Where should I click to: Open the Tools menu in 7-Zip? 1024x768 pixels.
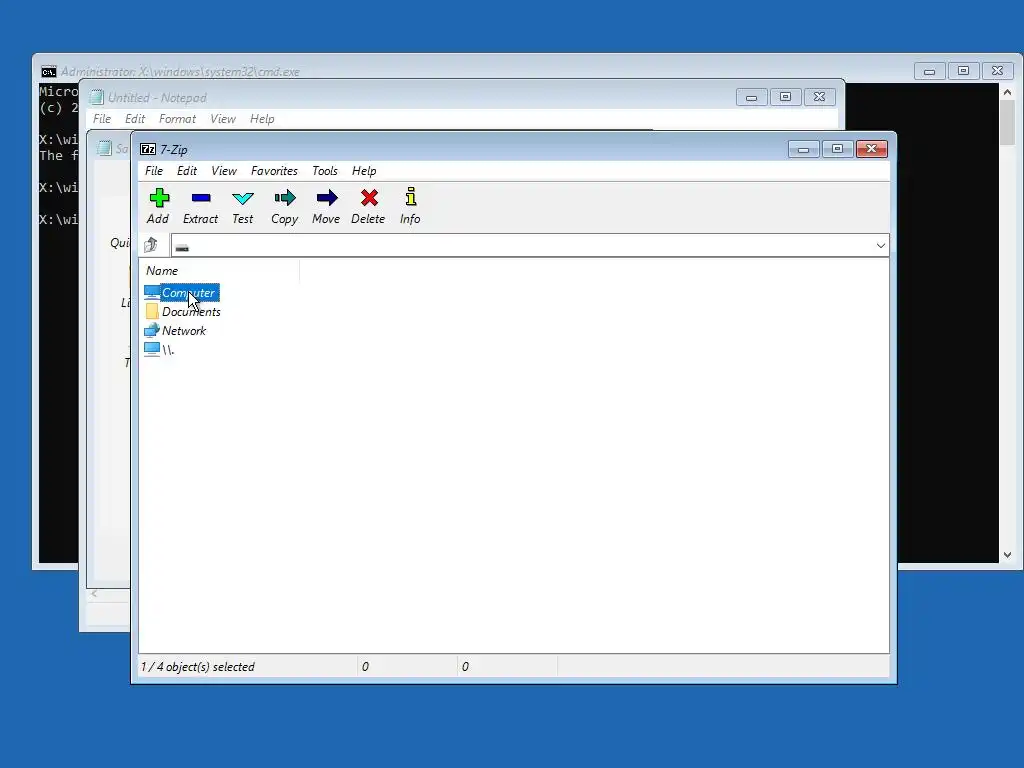(x=325, y=171)
